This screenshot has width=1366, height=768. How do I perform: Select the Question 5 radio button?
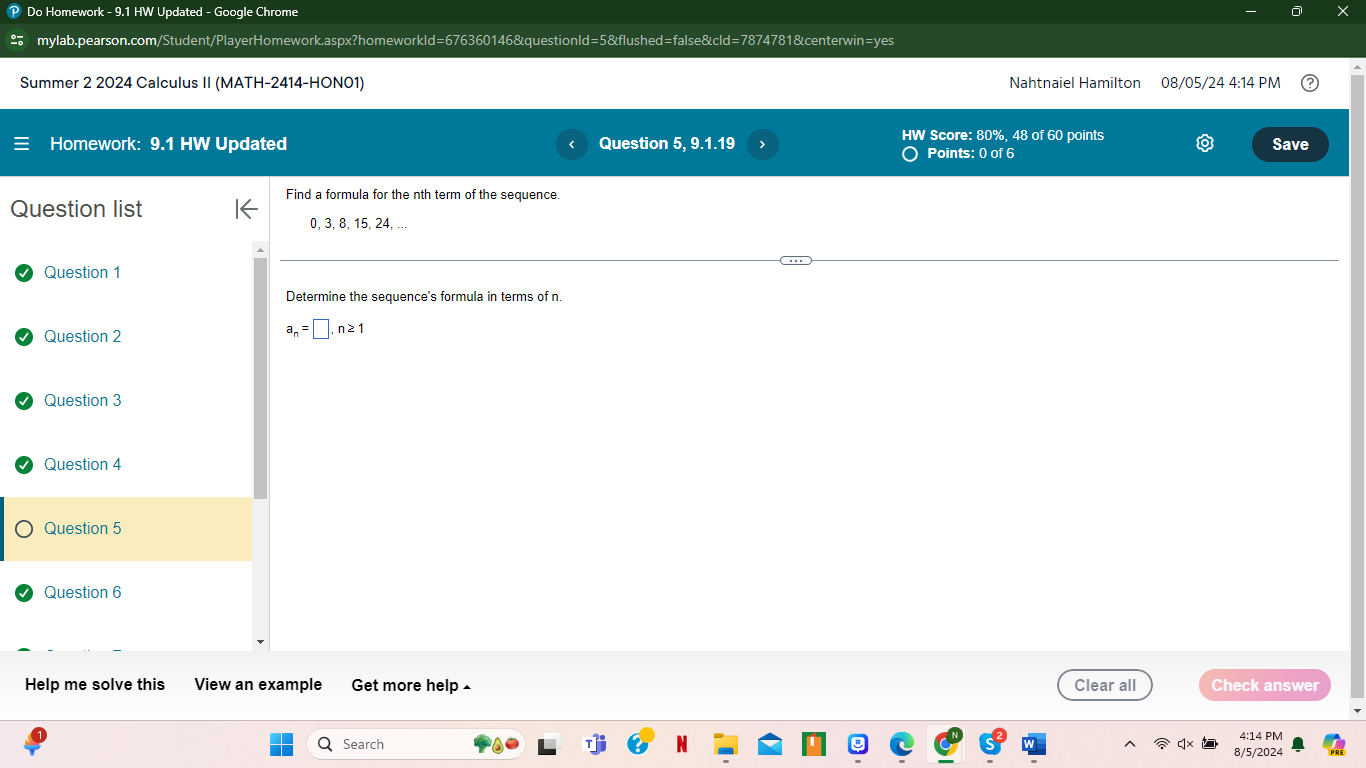(24, 528)
